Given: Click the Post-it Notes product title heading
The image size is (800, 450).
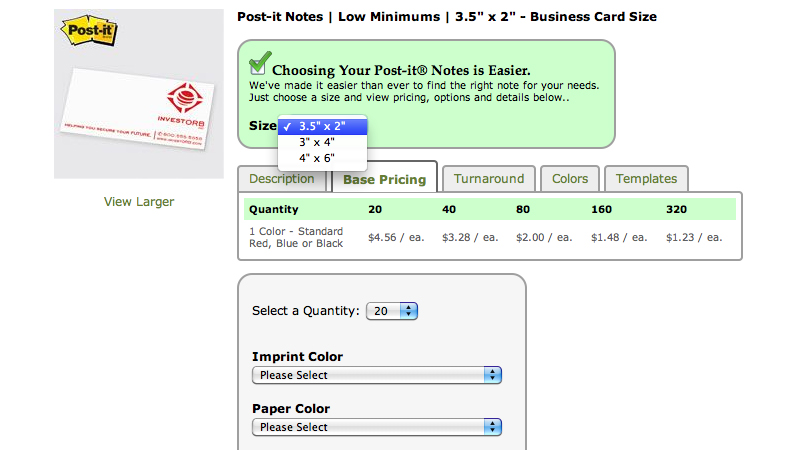Looking at the screenshot, I should coord(446,17).
